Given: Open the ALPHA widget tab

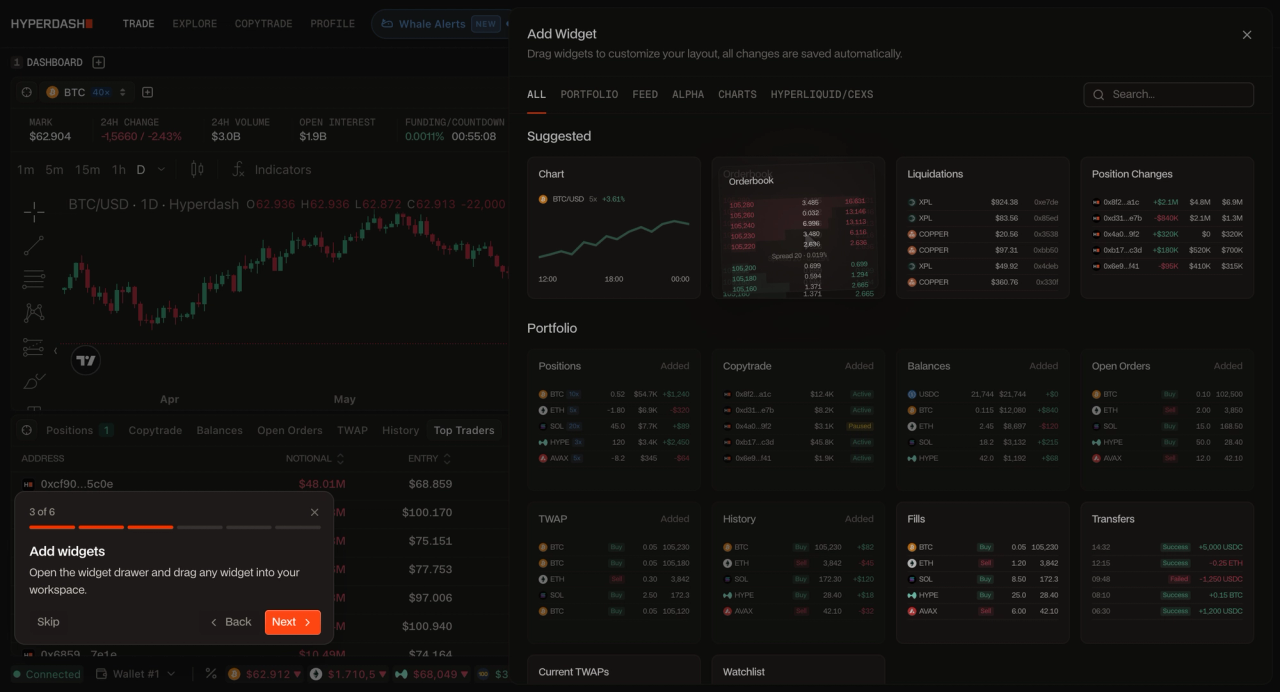Looking at the screenshot, I should [x=688, y=94].
